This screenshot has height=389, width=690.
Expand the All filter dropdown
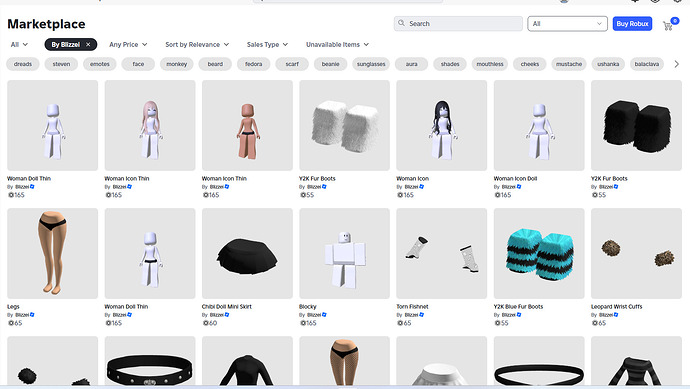(19, 44)
